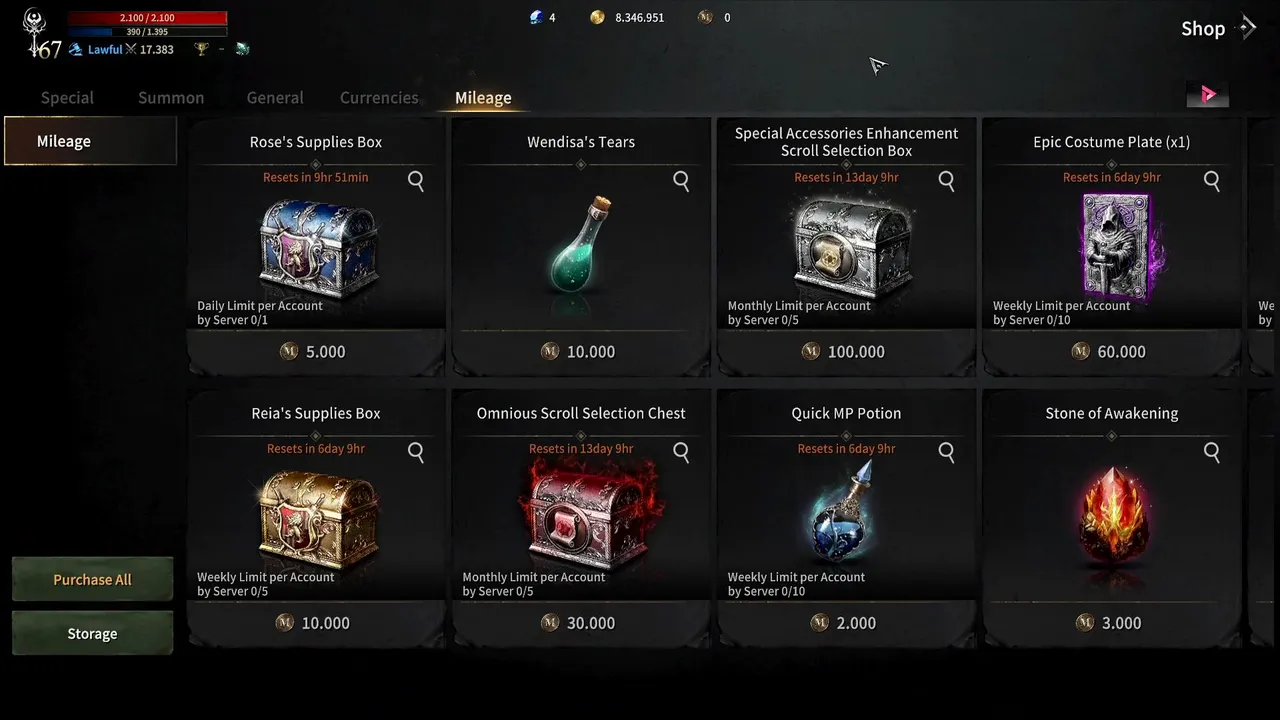Select Mileage category in left sidebar

pos(90,141)
